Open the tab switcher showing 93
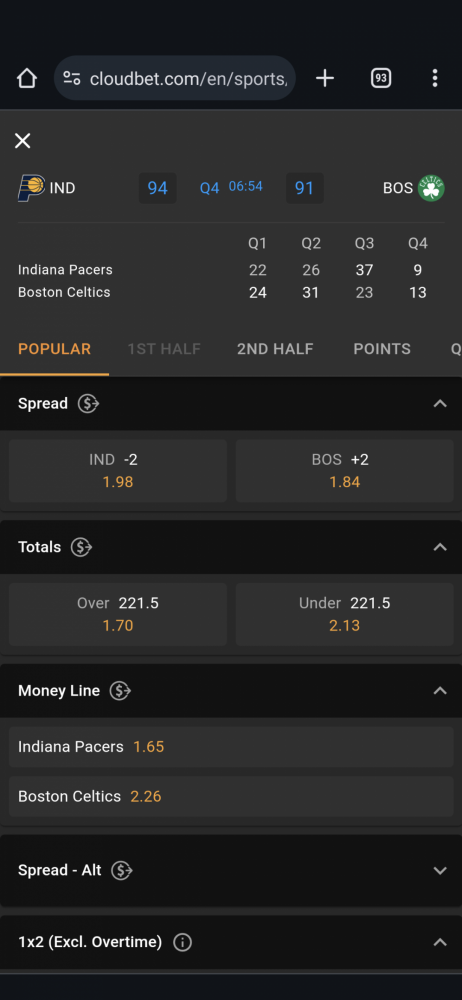The image size is (462, 1000). [381, 78]
